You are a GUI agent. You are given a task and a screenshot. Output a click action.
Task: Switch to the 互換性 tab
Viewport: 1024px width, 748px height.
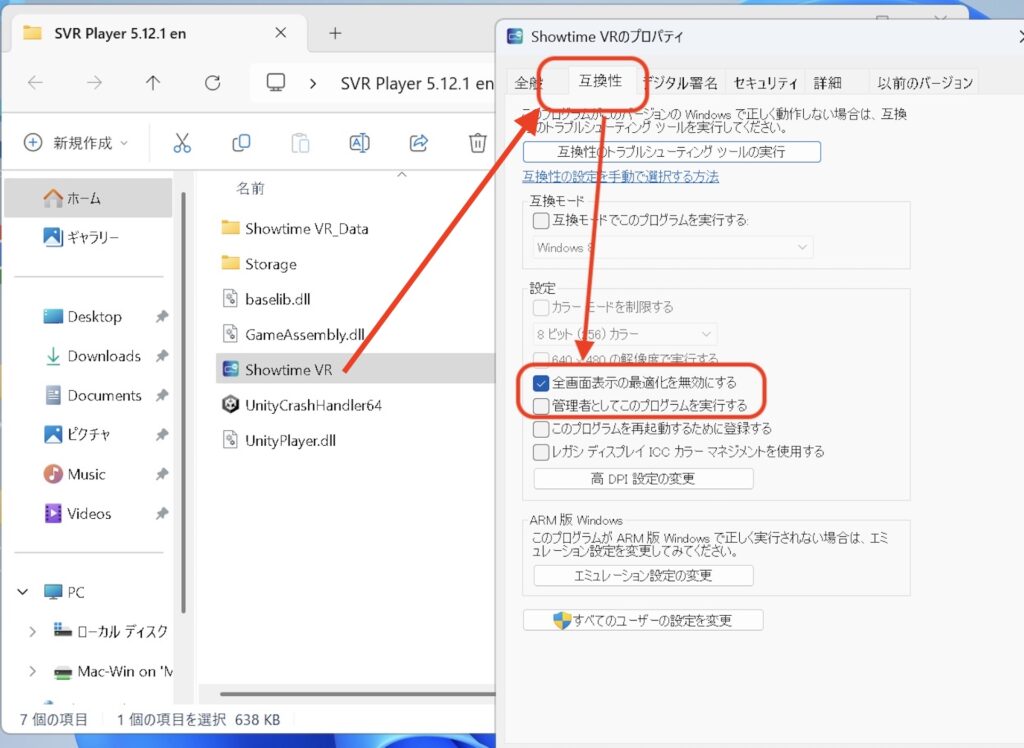(600, 81)
